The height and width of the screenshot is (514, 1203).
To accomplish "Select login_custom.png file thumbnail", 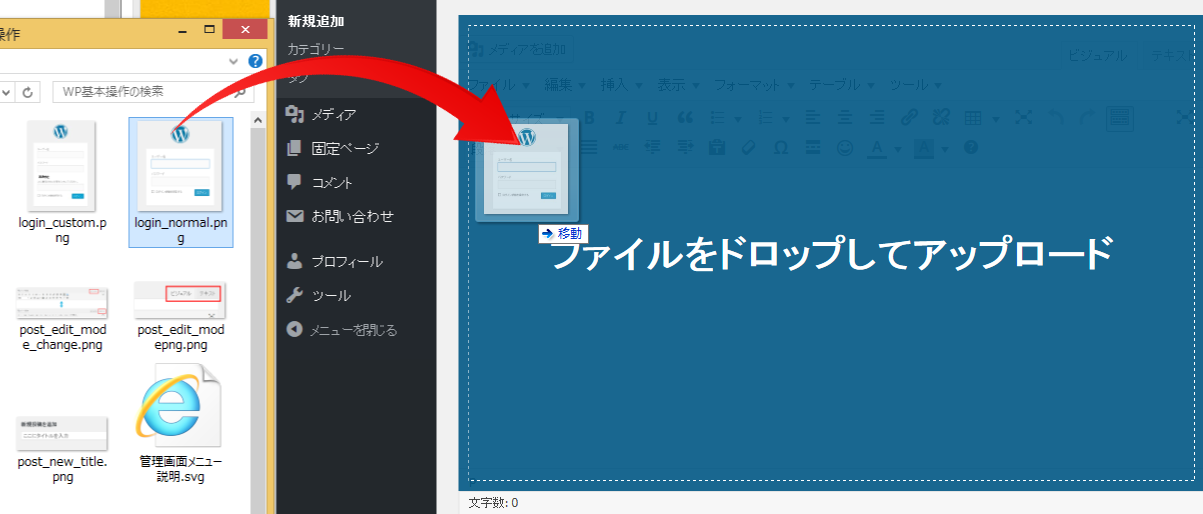I will [61, 166].
